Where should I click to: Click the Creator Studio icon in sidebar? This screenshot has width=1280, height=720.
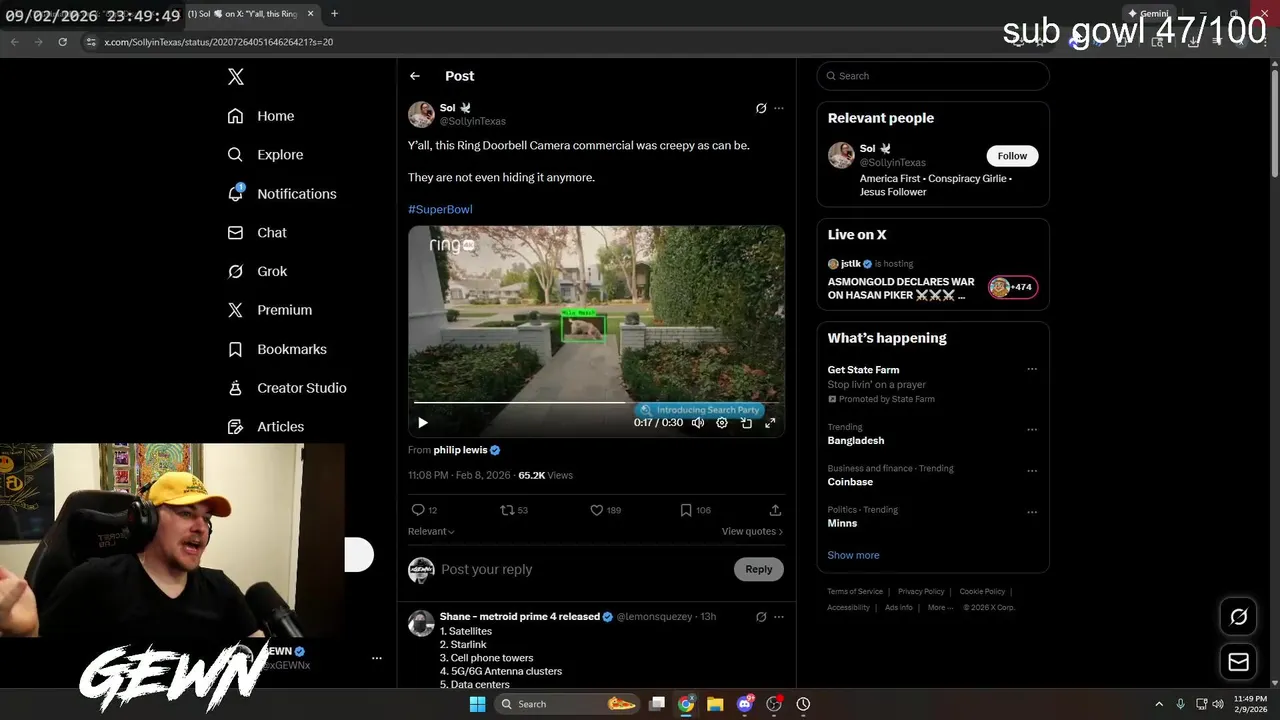[x=235, y=388]
